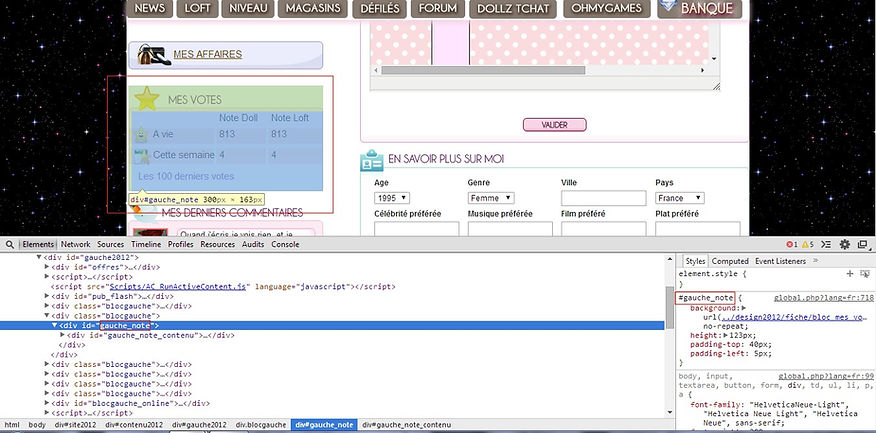The image size is (876, 433).
Task: Open the Resources panel tab
Action: tap(218, 245)
